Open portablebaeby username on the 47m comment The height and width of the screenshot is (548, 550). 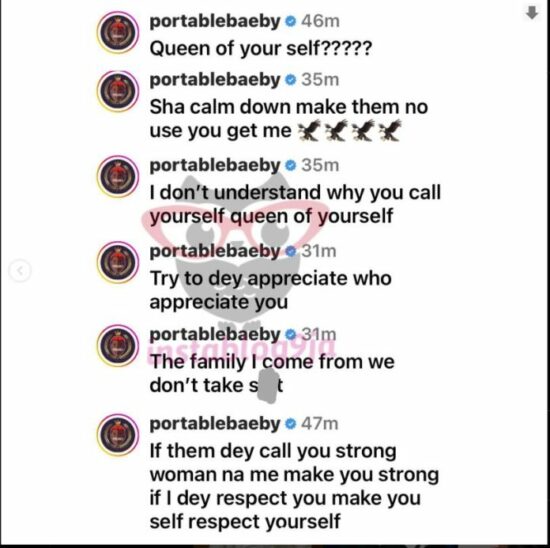(x=215, y=424)
